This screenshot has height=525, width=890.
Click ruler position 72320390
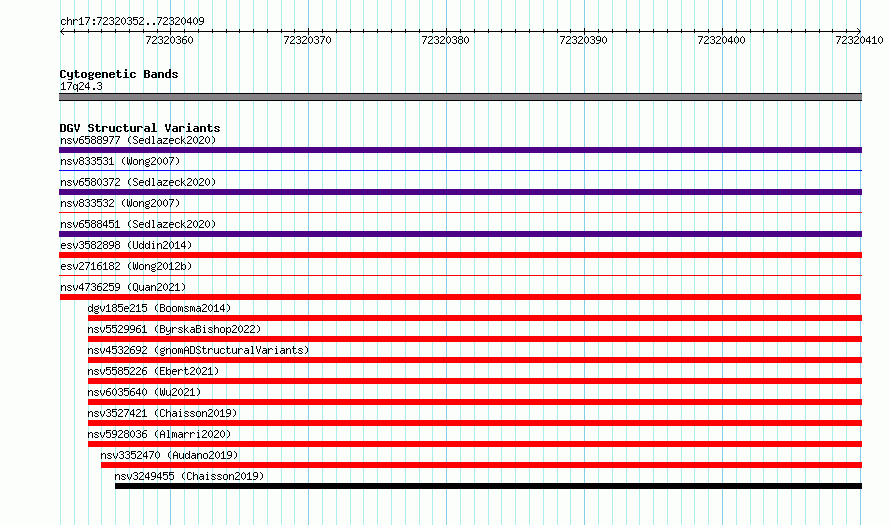[x=583, y=40]
